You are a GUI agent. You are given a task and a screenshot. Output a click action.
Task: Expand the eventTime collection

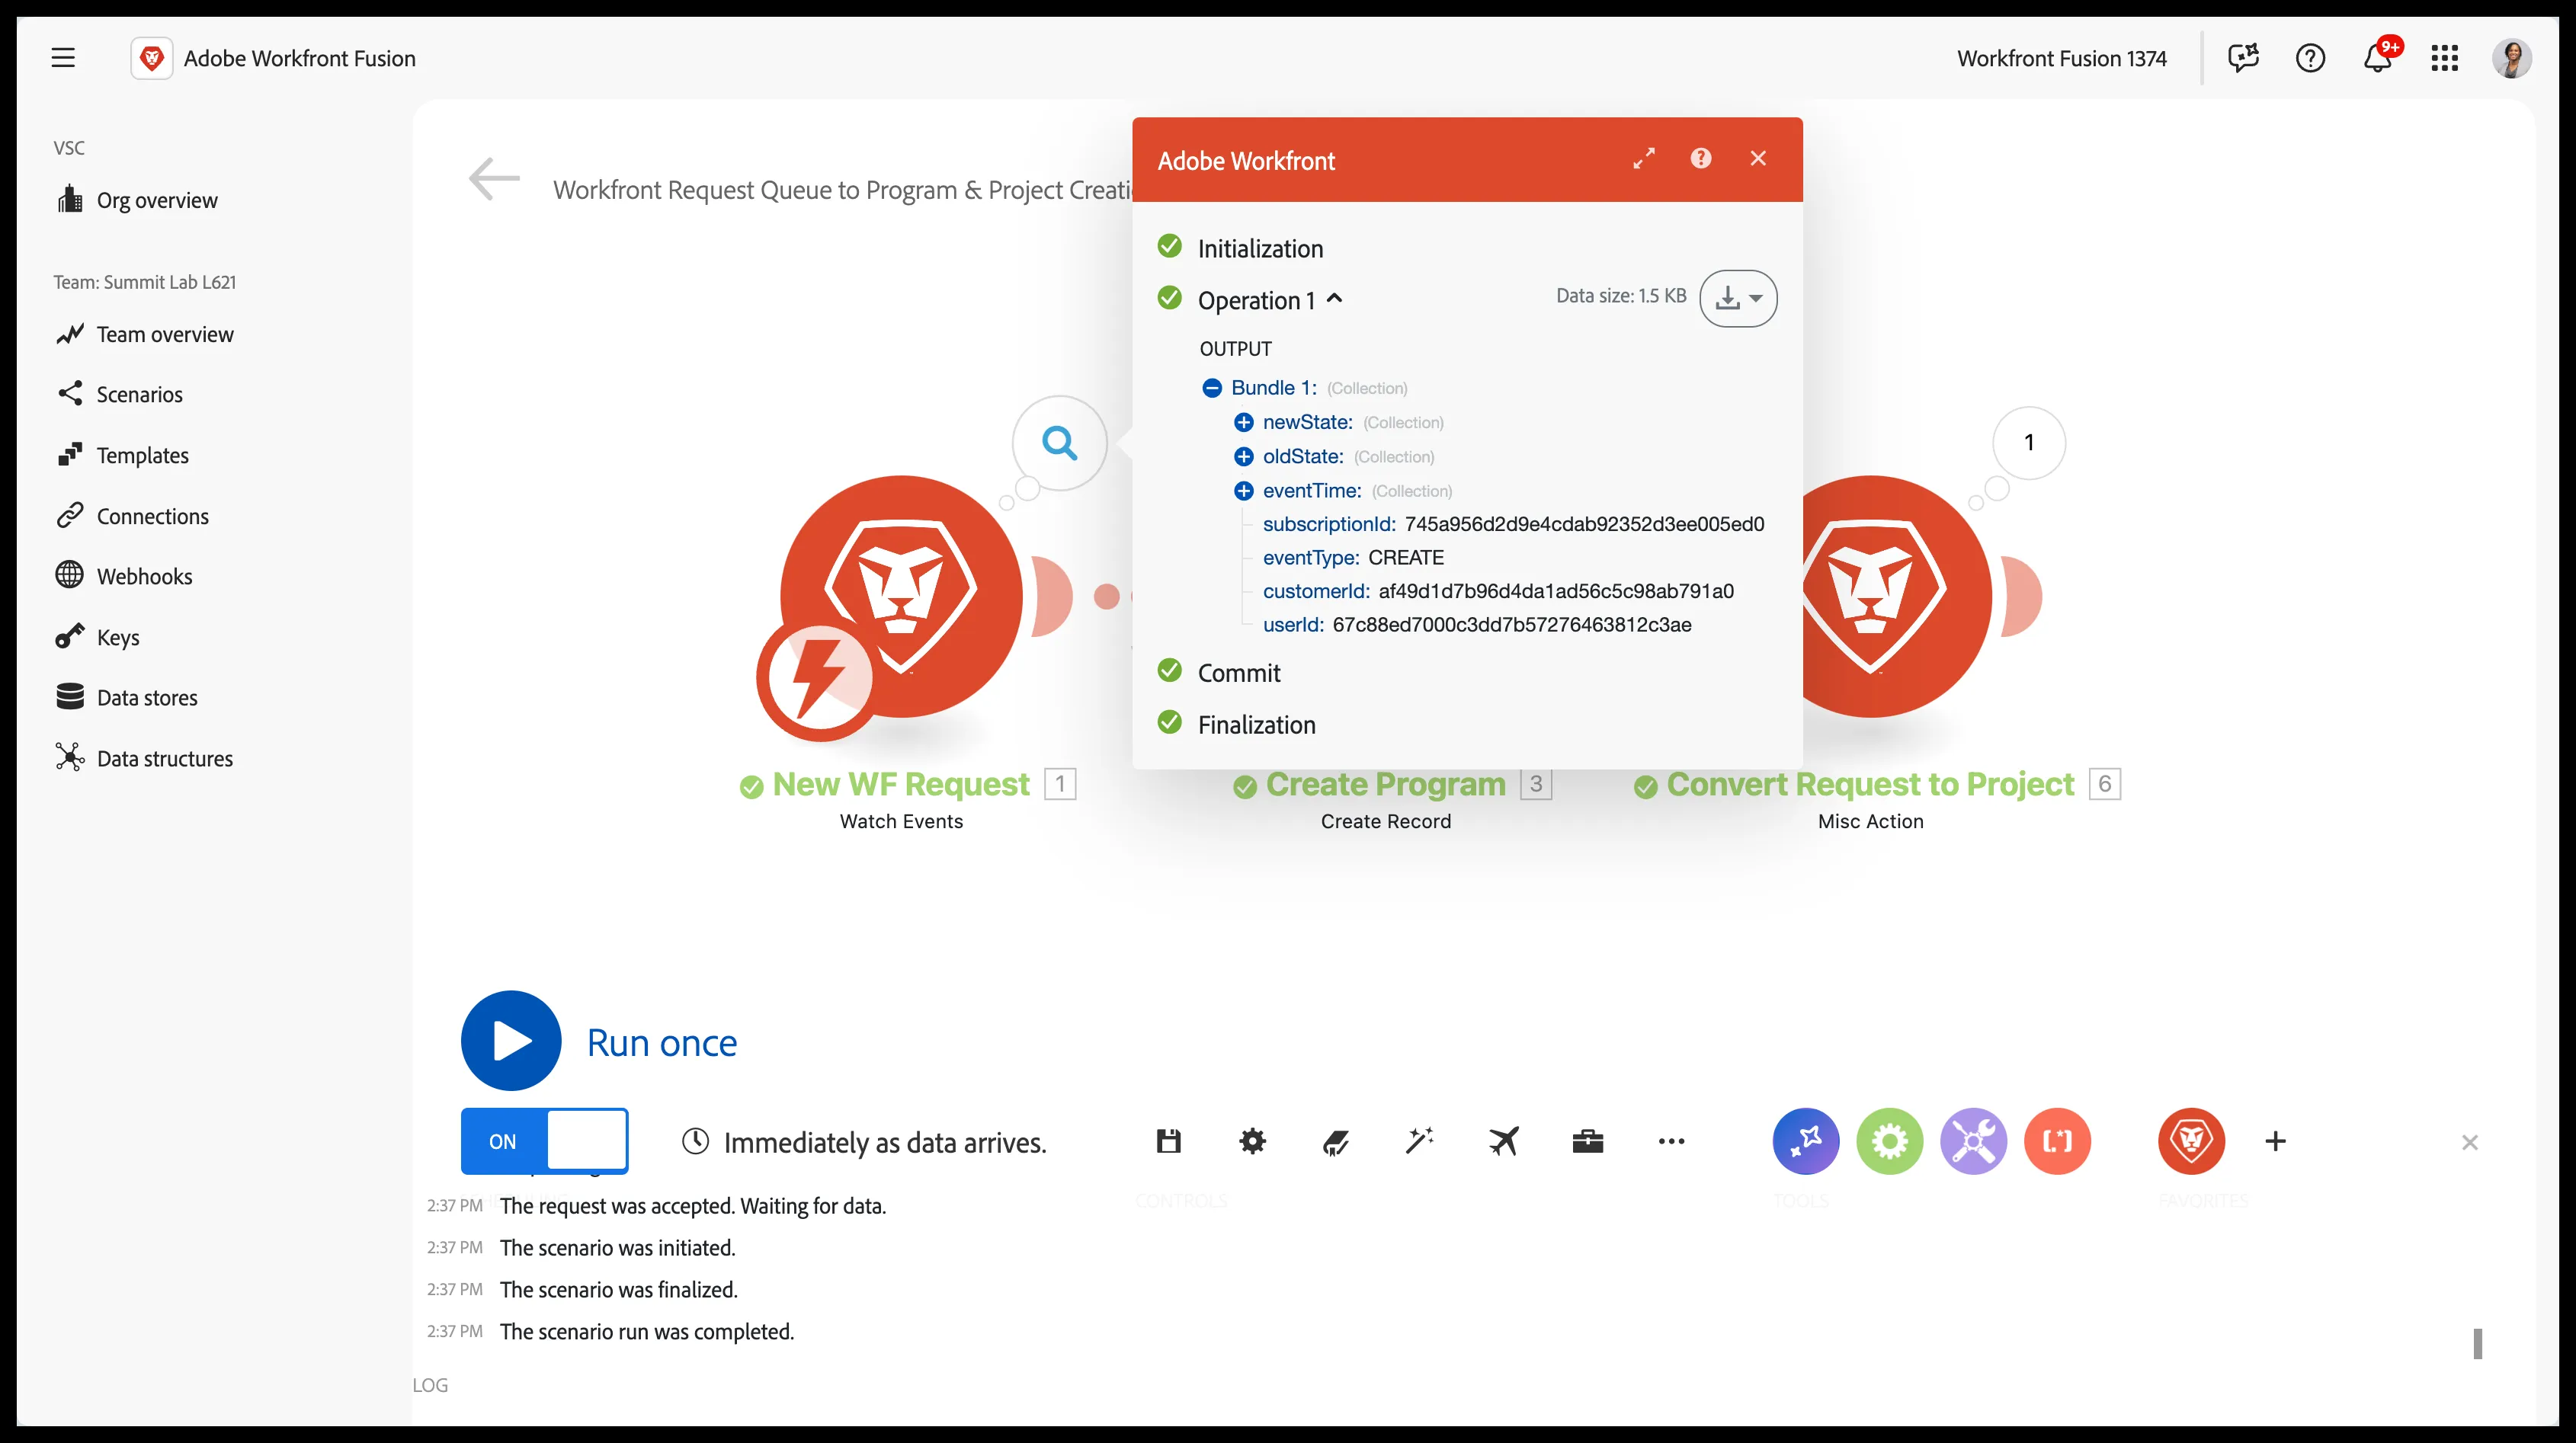[1243, 490]
